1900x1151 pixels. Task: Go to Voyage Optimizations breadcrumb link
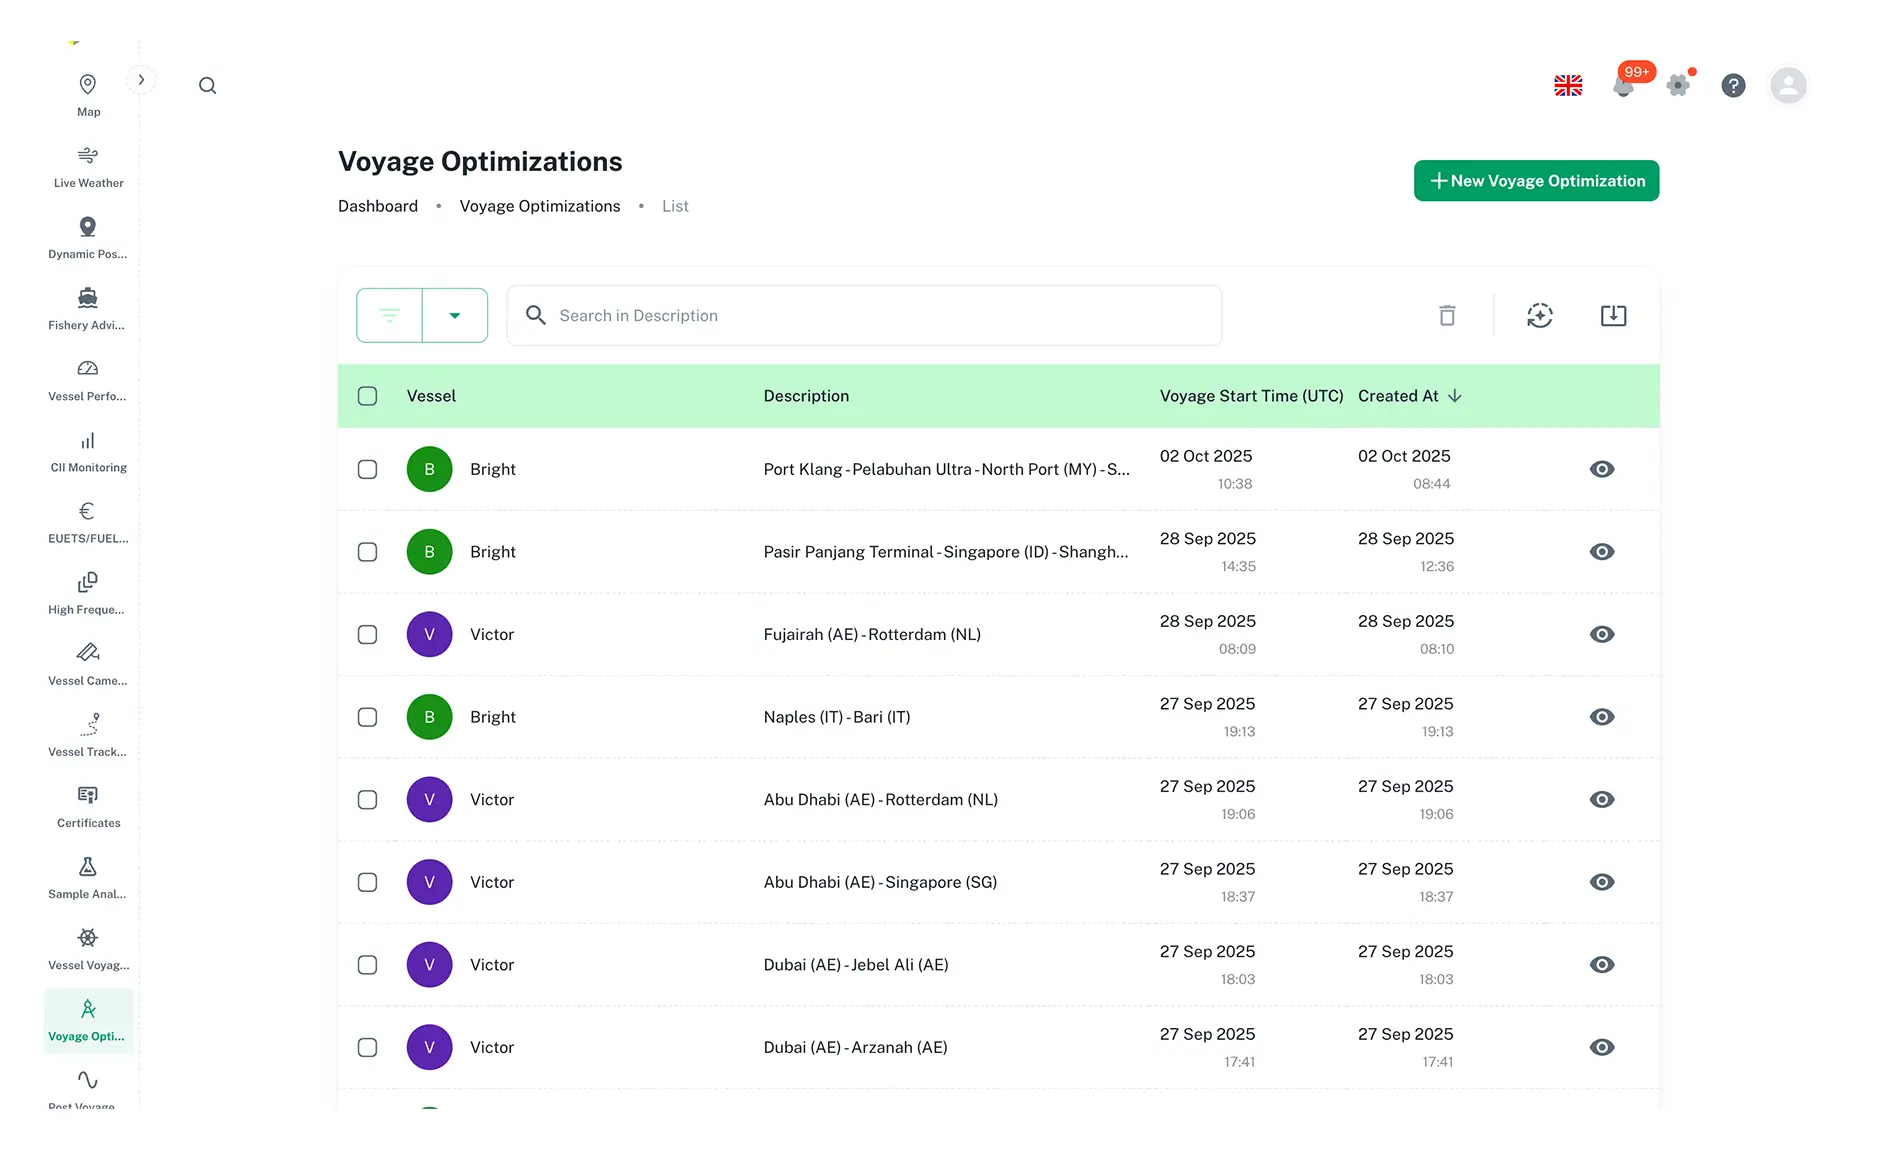pyautogui.click(x=540, y=206)
